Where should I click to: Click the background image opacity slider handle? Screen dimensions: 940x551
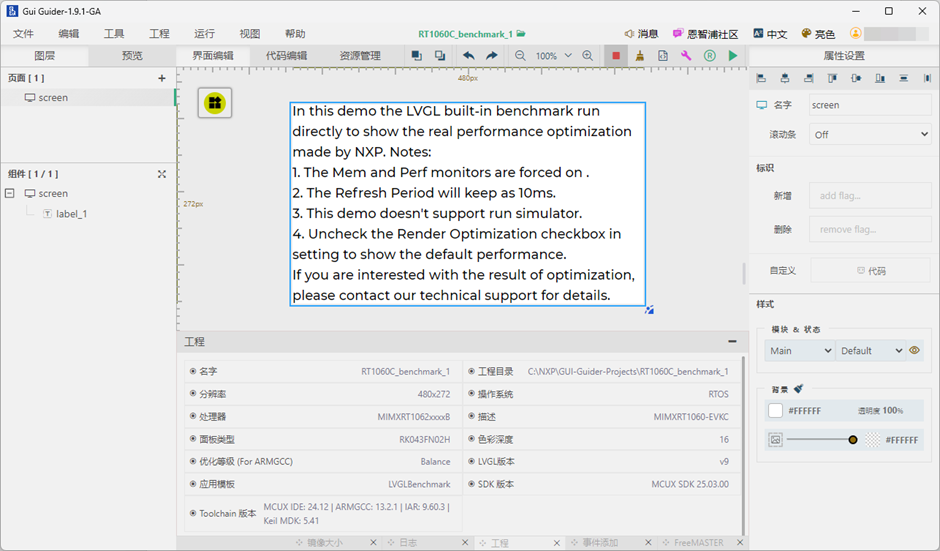tap(852, 439)
